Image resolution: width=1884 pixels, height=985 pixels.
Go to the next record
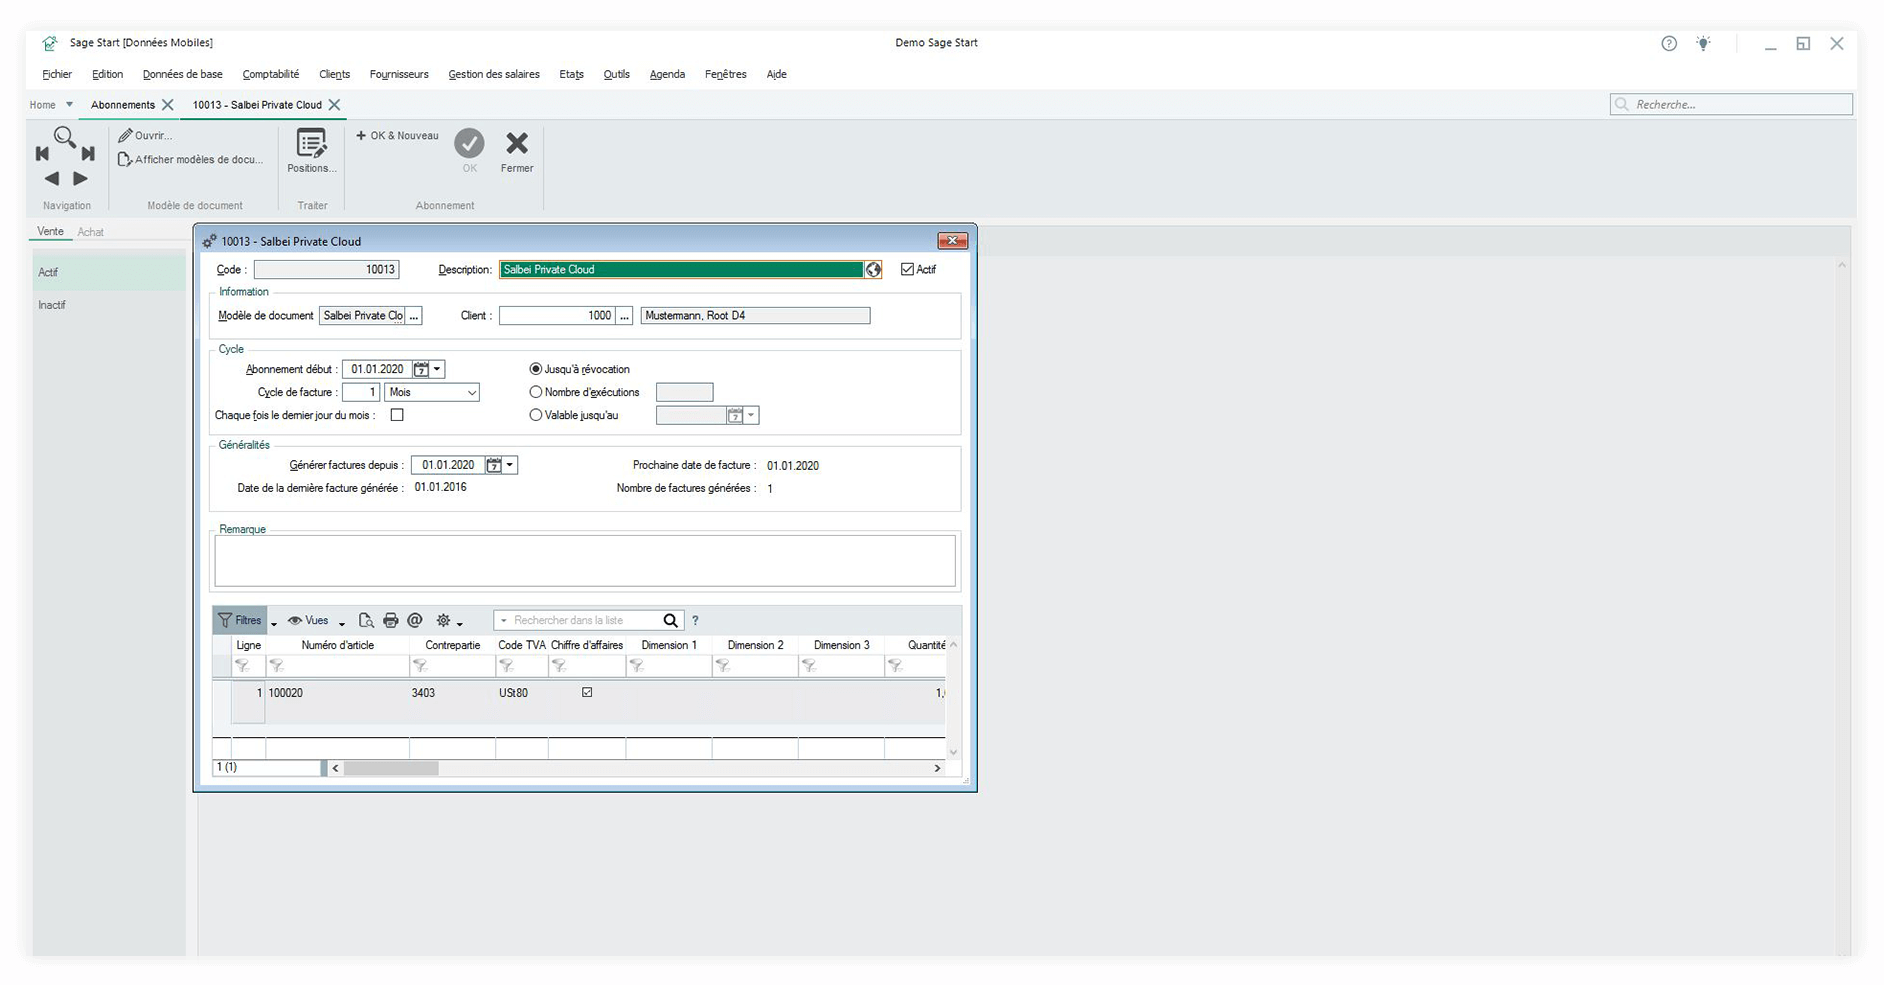[x=80, y=178]
